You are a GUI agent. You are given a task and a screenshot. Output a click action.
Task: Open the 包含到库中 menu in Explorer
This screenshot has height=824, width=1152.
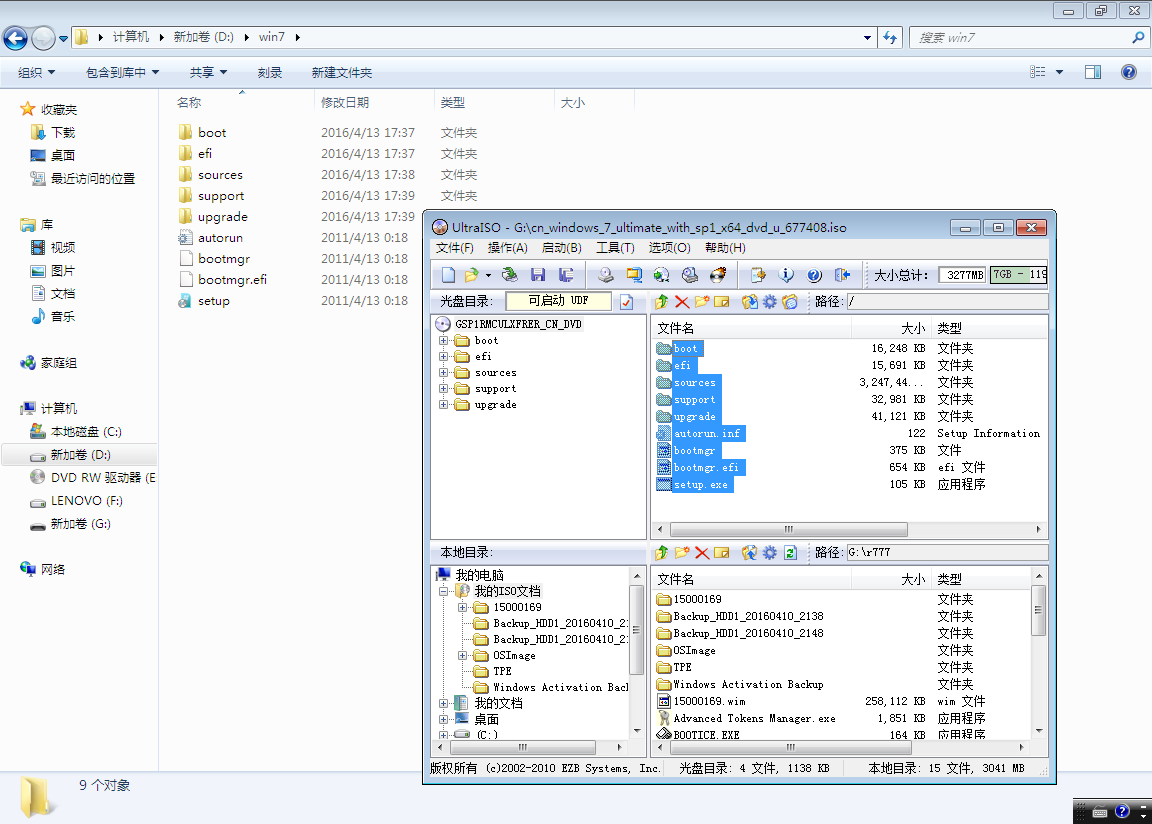[x=122, y=73]
